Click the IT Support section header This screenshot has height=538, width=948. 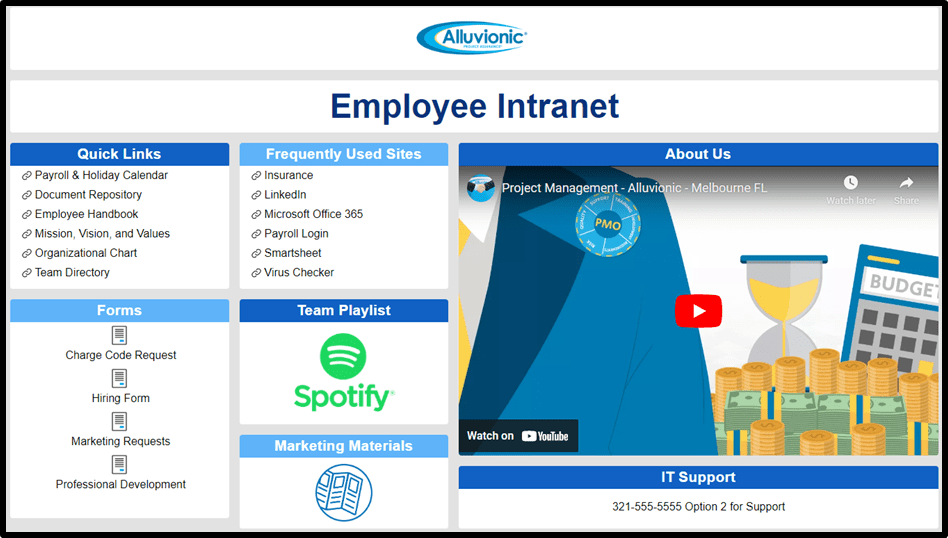[698, 478]
